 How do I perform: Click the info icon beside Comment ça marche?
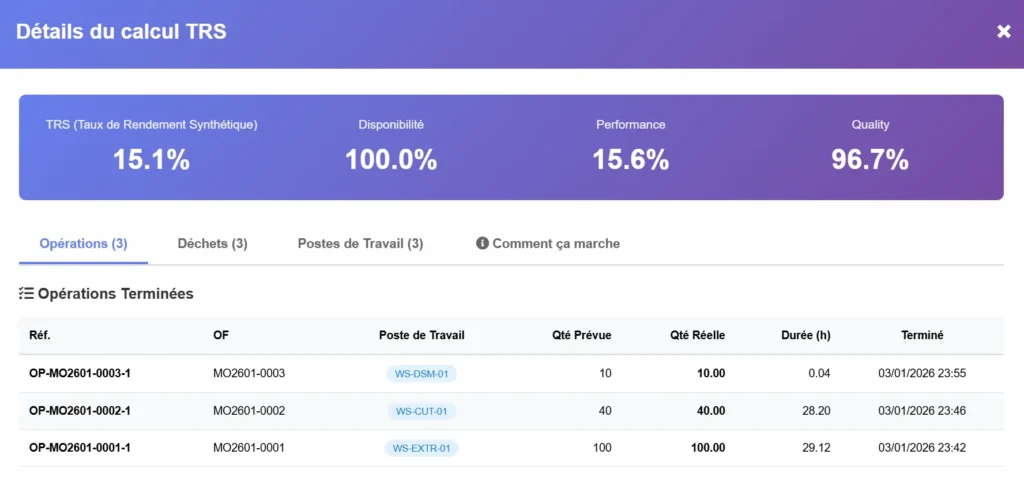[482, 243]
